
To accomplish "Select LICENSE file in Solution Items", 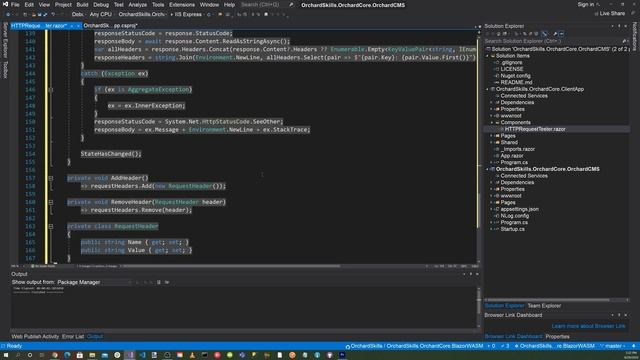I will pyautogui.click(x=511, y=69).
